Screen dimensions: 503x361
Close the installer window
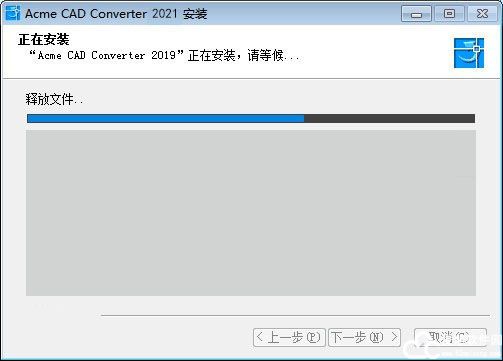482,14
